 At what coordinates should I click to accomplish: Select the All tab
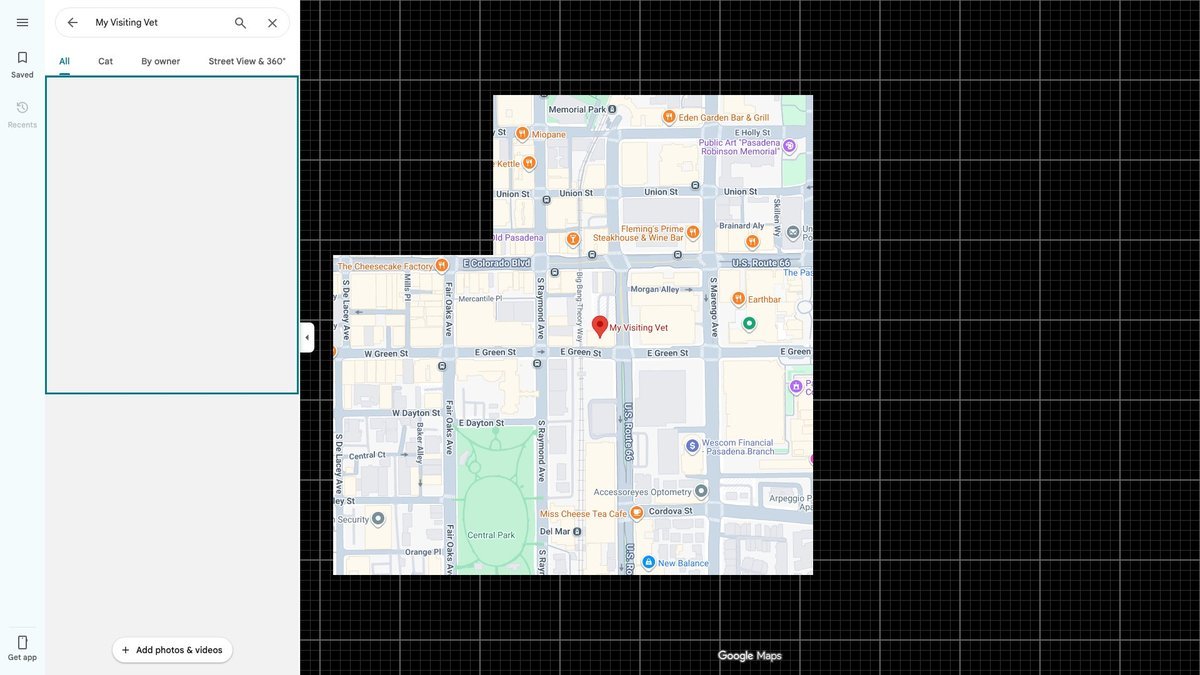(x=64, y=61)
